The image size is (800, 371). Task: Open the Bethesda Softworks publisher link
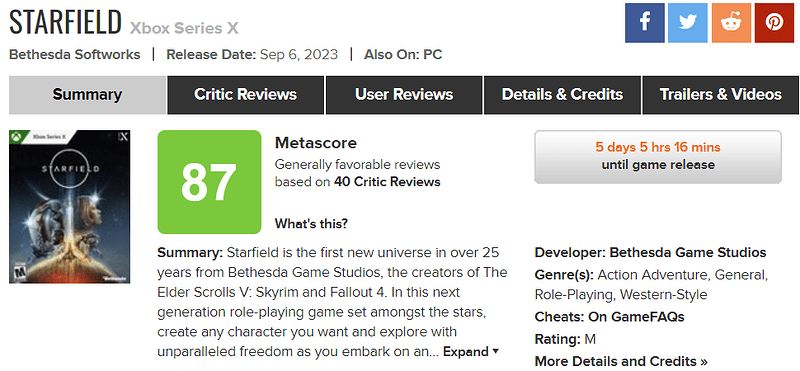(74, 55)
